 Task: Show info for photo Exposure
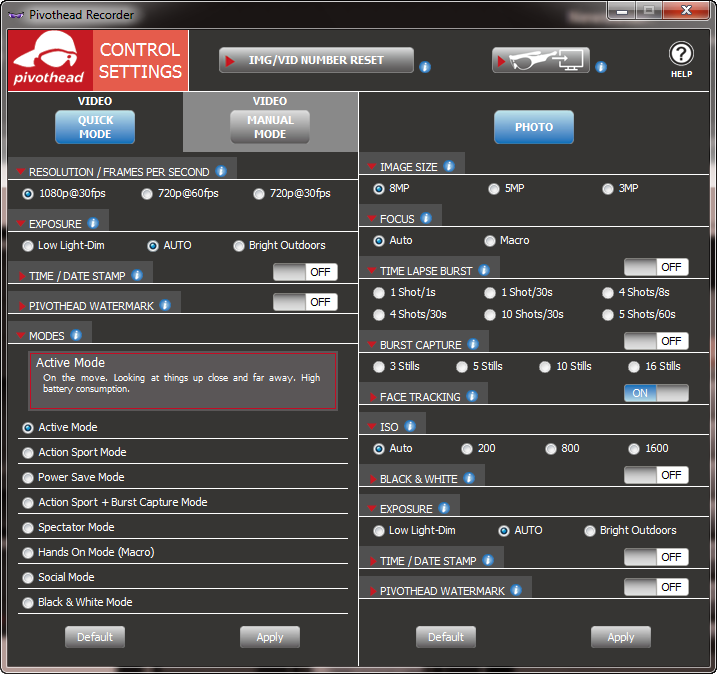coord(444,508)
